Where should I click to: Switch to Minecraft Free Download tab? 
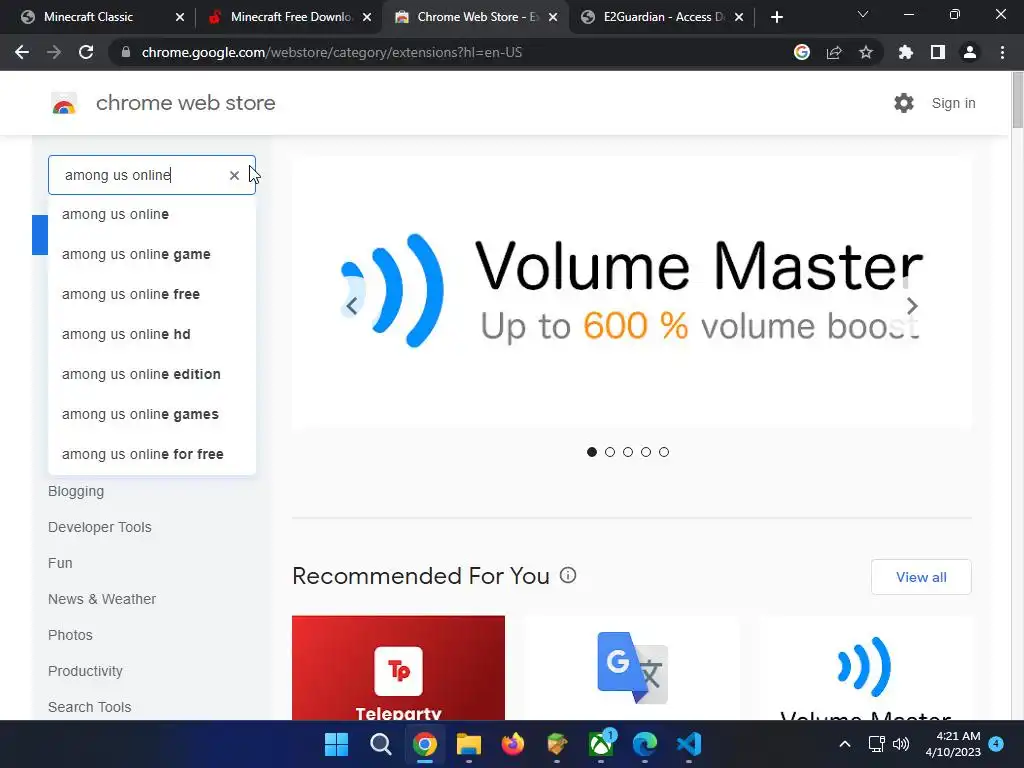pos(292,17)
